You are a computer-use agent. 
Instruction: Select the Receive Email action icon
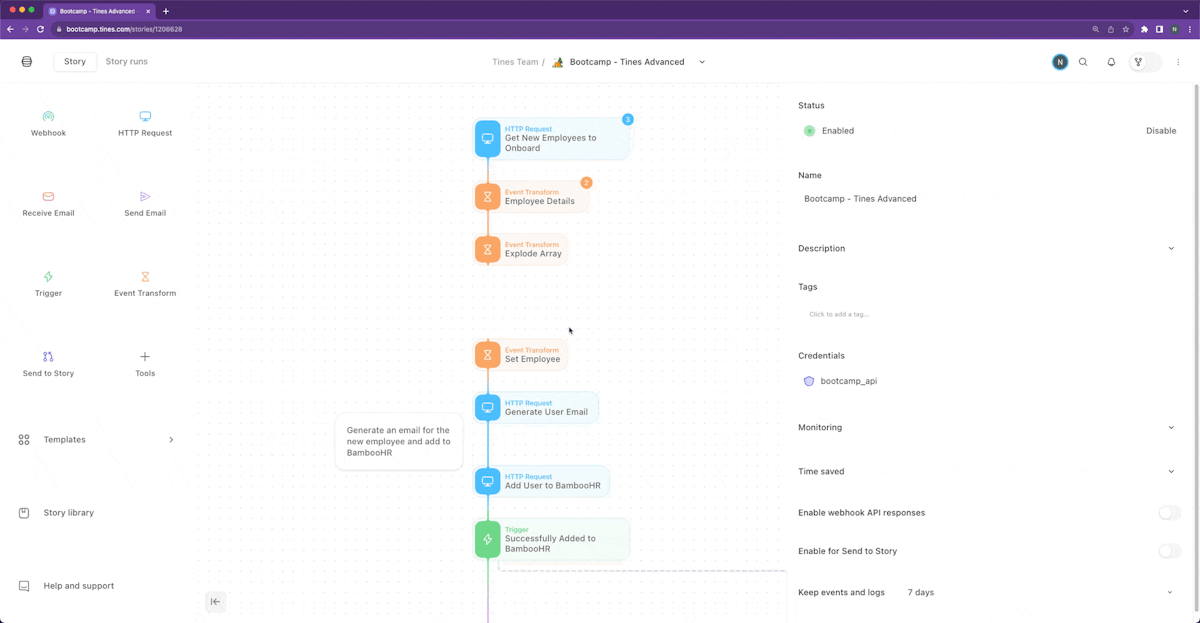[48, 197]
